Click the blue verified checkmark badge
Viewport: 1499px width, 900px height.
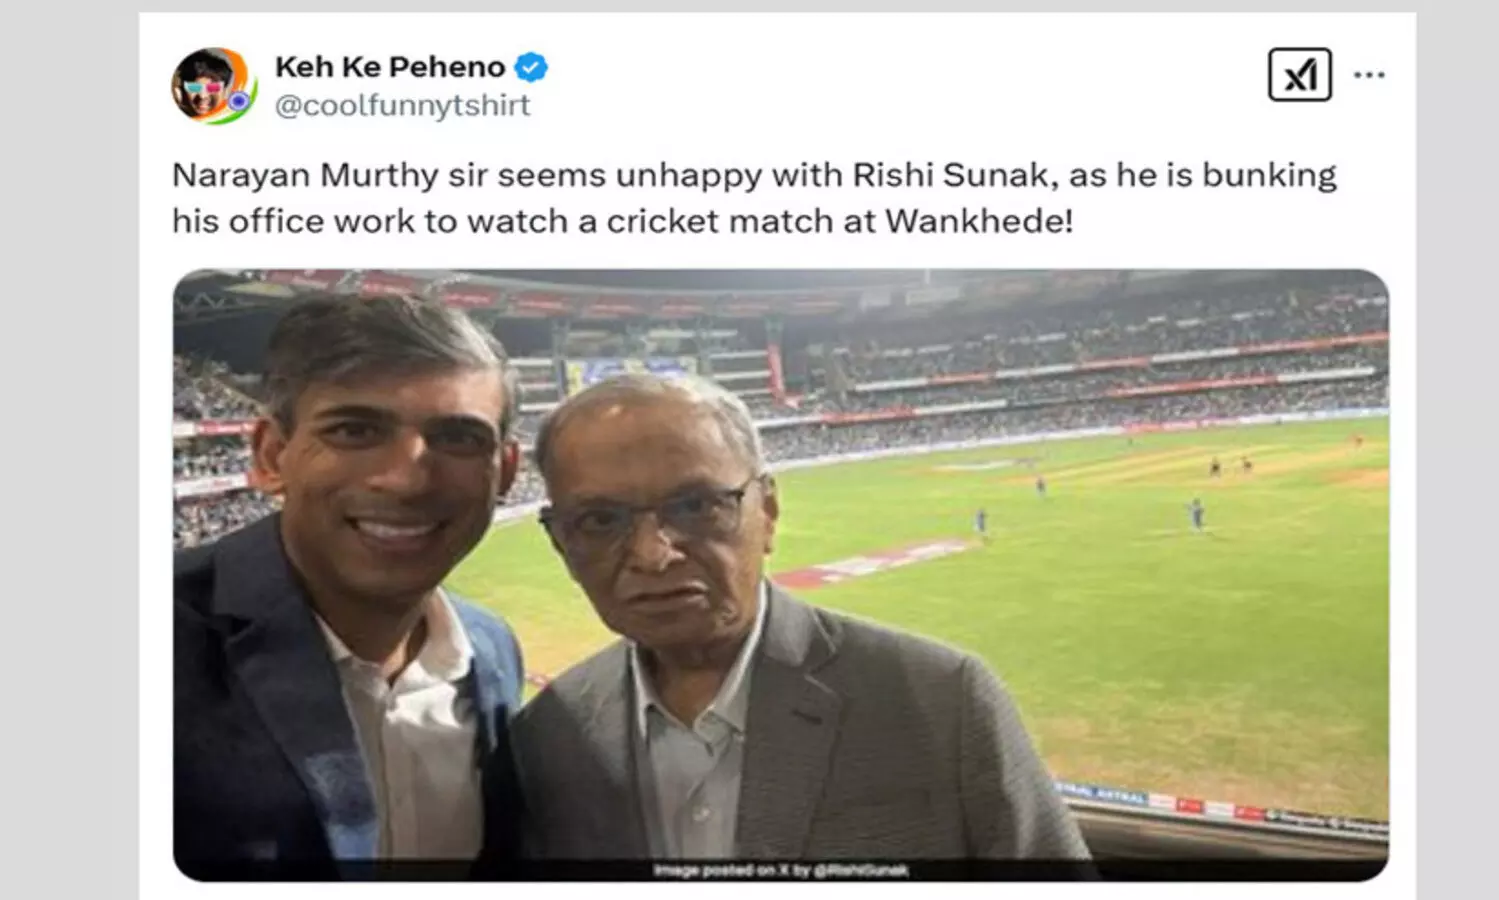click(531, 67)
